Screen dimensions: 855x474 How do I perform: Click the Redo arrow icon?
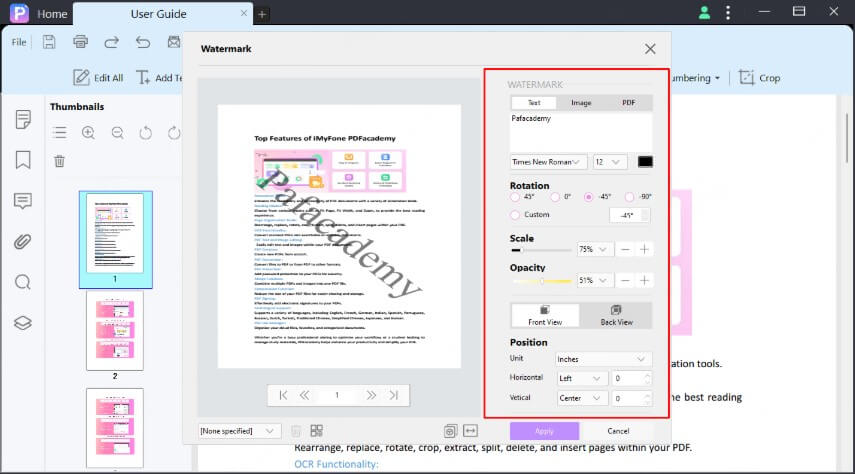111,42
